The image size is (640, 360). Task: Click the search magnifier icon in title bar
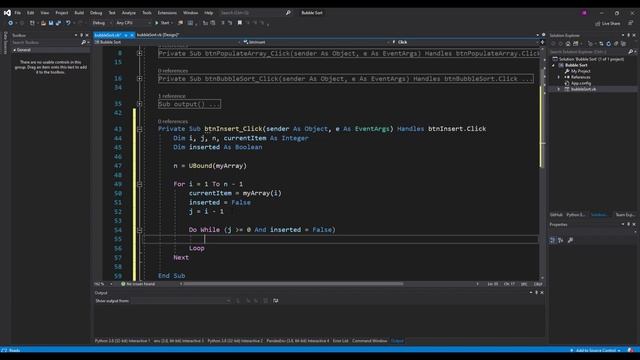(x=288, y=13)
